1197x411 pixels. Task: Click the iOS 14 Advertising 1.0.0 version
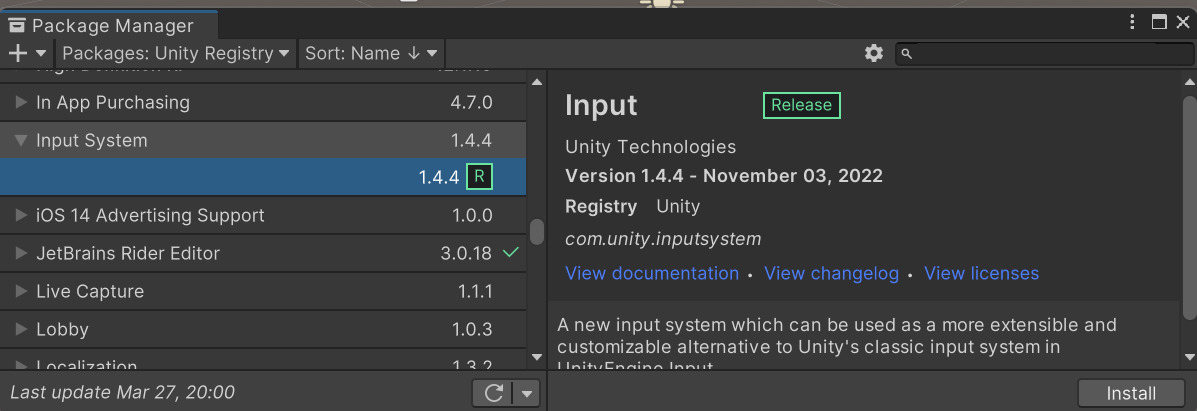472,215
